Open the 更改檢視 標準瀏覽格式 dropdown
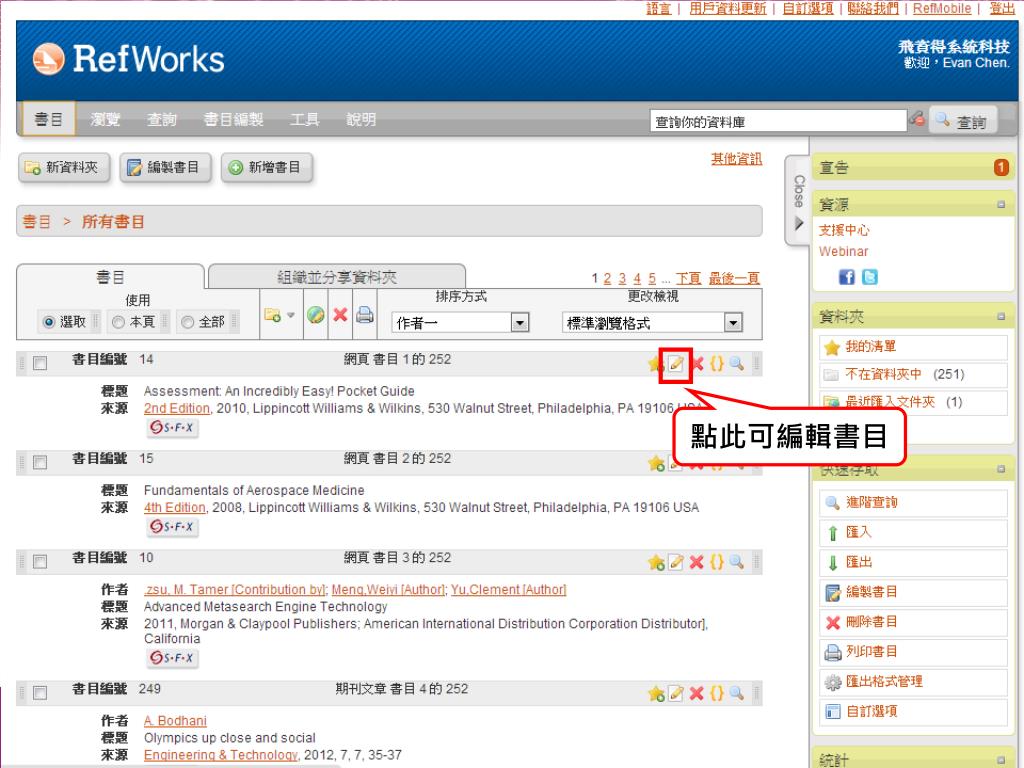 pos(652,323)
